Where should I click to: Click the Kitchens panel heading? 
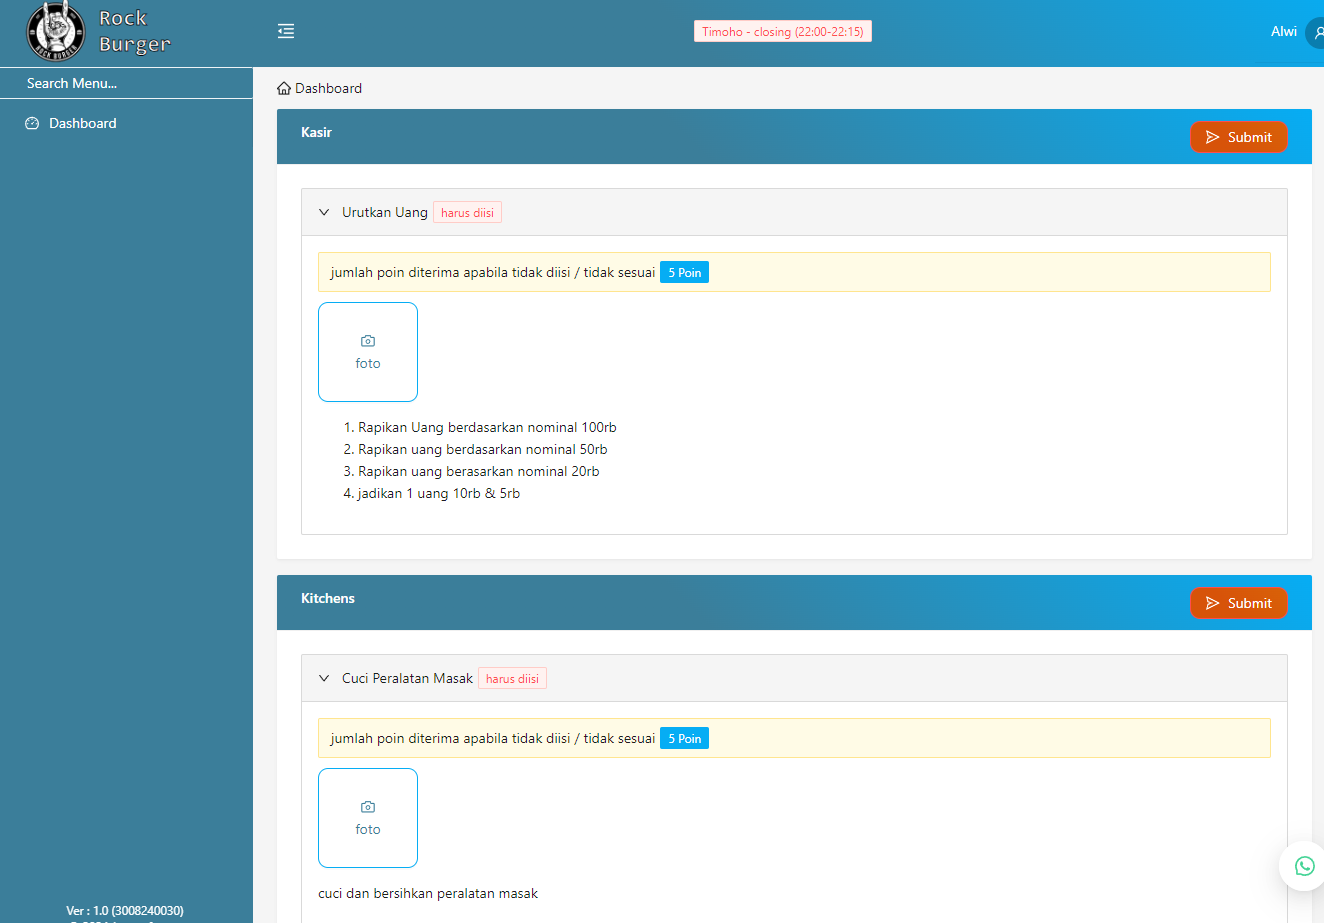pos(328,598)
